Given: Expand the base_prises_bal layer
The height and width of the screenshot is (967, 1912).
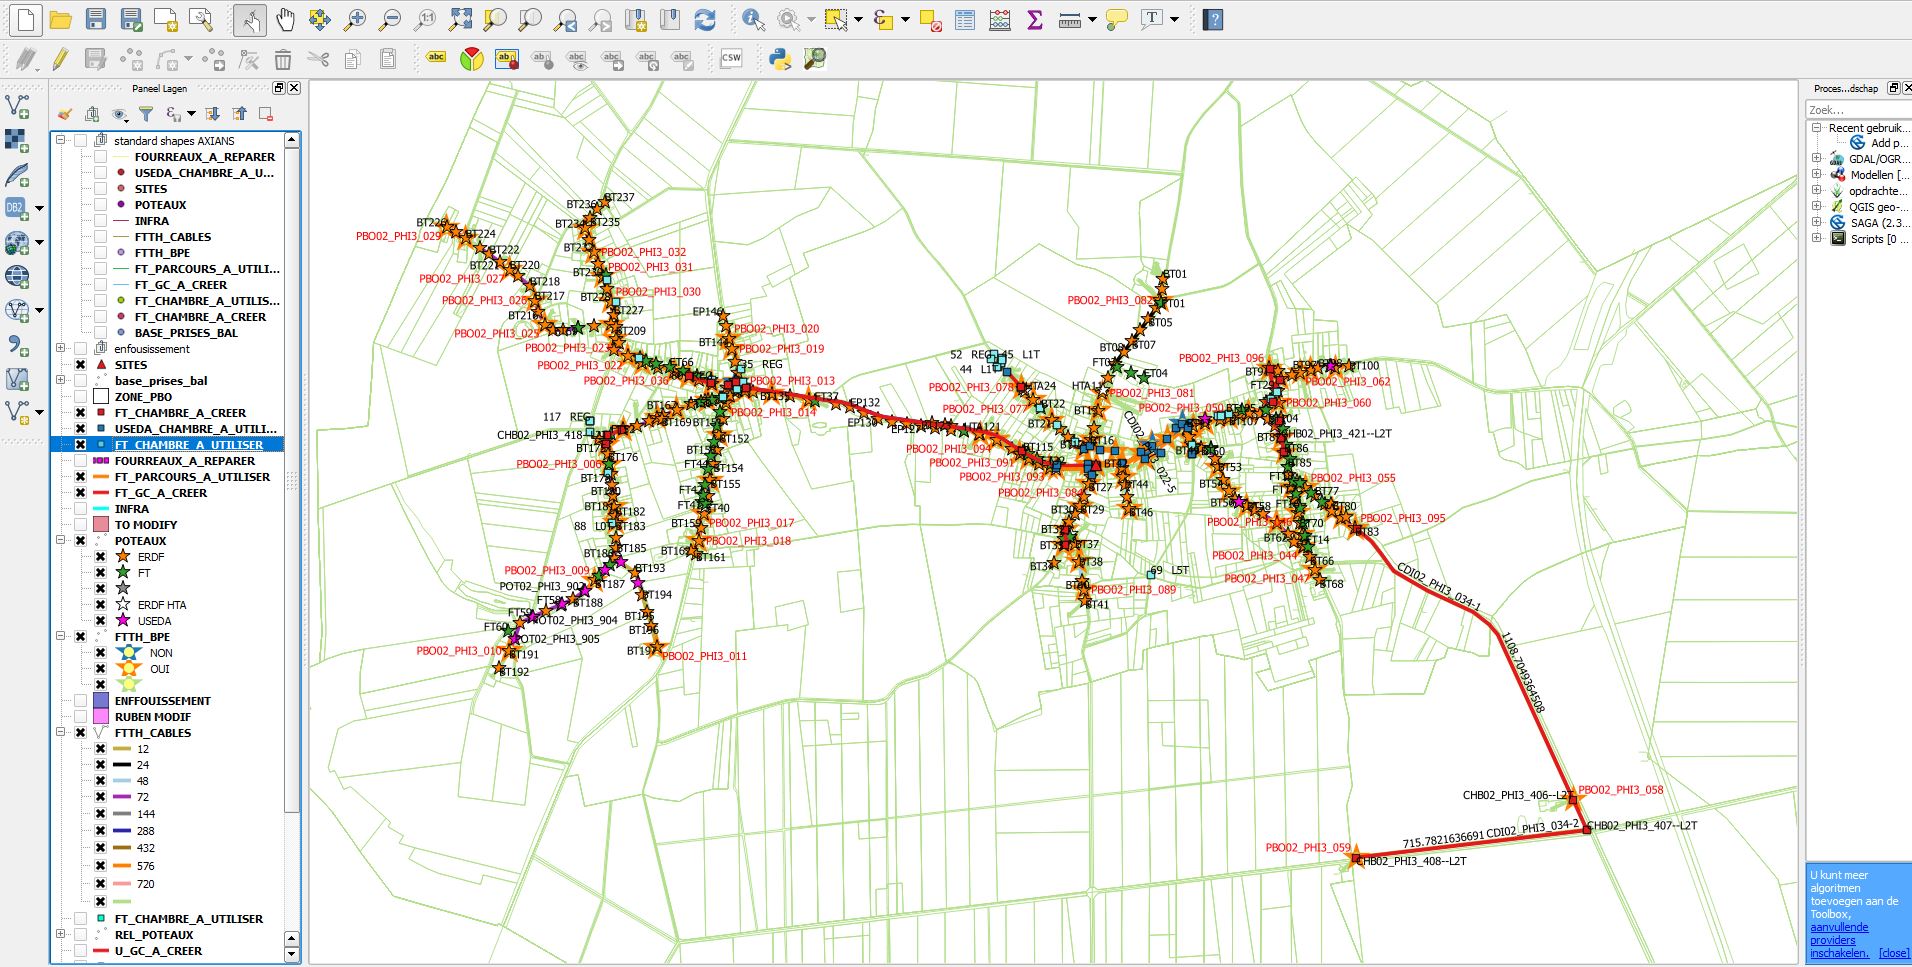Looking at the screenshot, I should coord(61,381).
